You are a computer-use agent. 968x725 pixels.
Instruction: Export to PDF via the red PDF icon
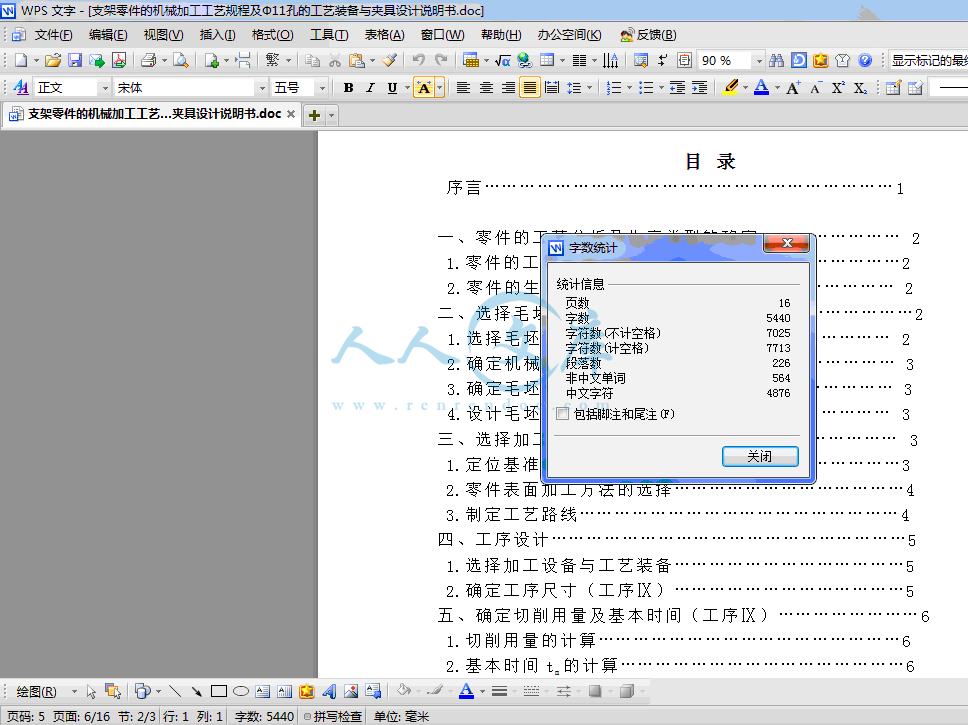coord(119,60)
